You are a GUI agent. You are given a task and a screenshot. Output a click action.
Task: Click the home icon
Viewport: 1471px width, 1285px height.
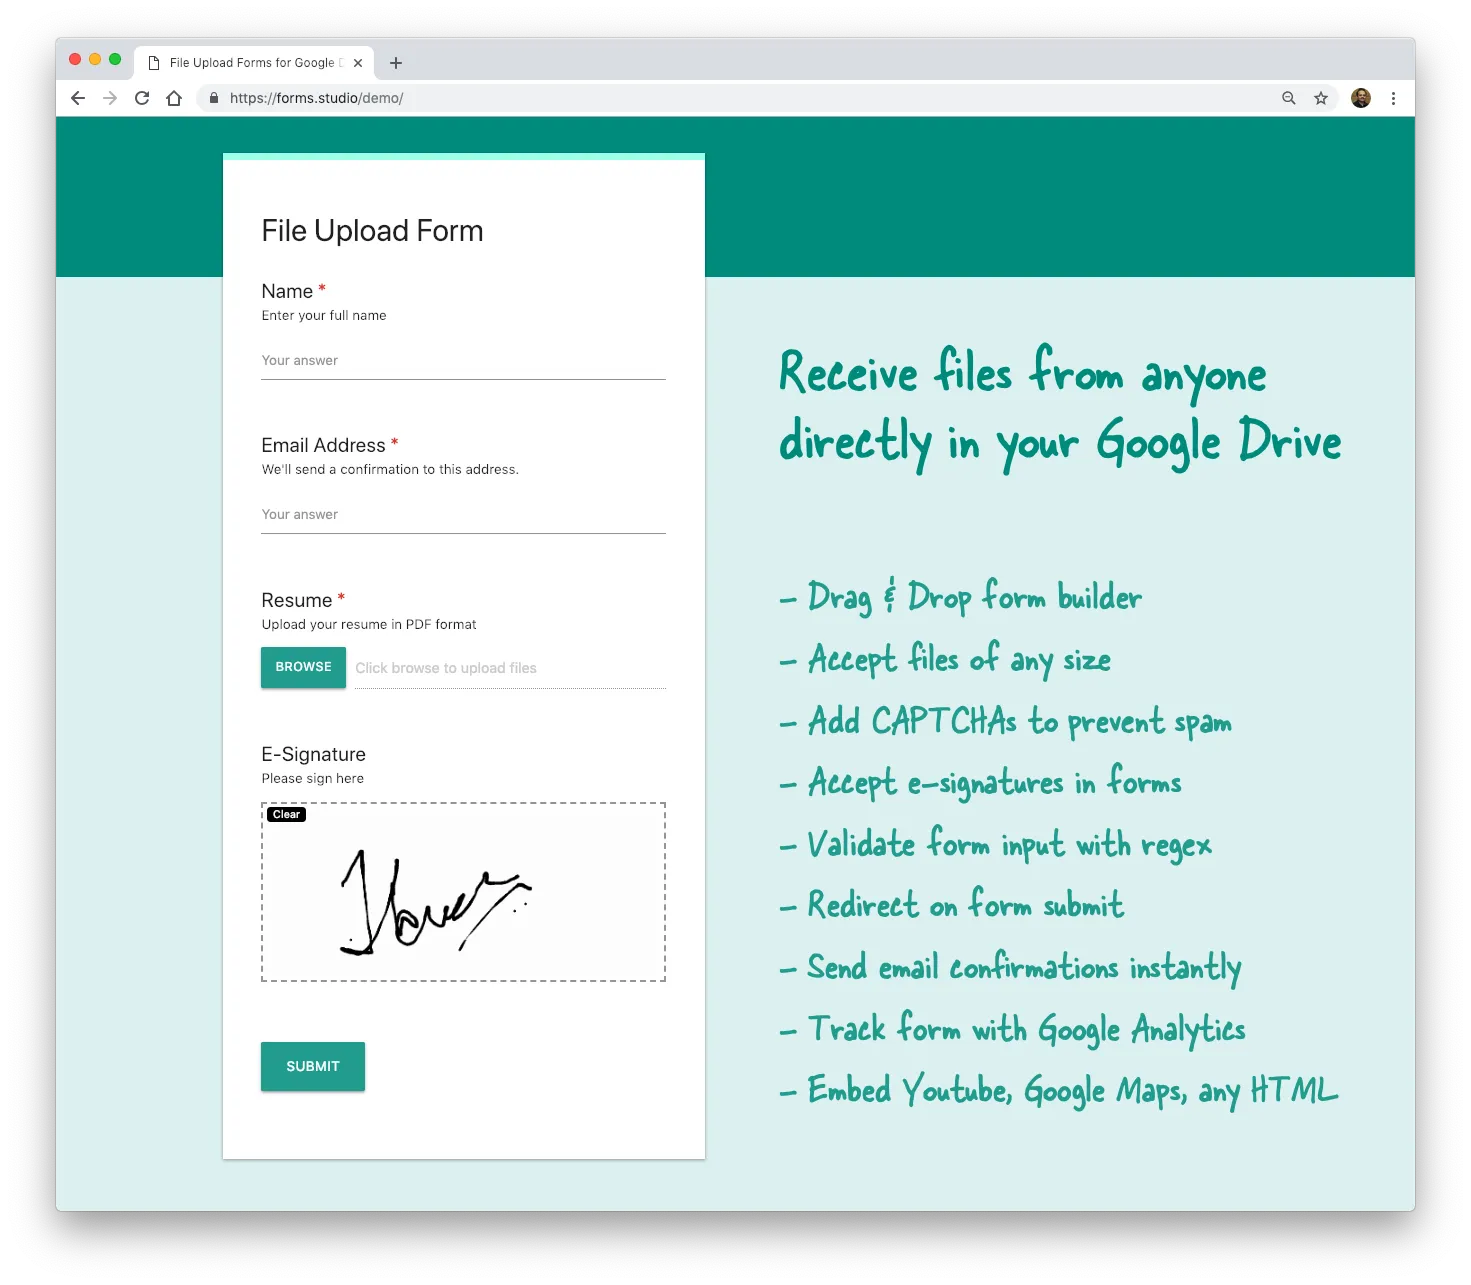[x=174, y=98]
